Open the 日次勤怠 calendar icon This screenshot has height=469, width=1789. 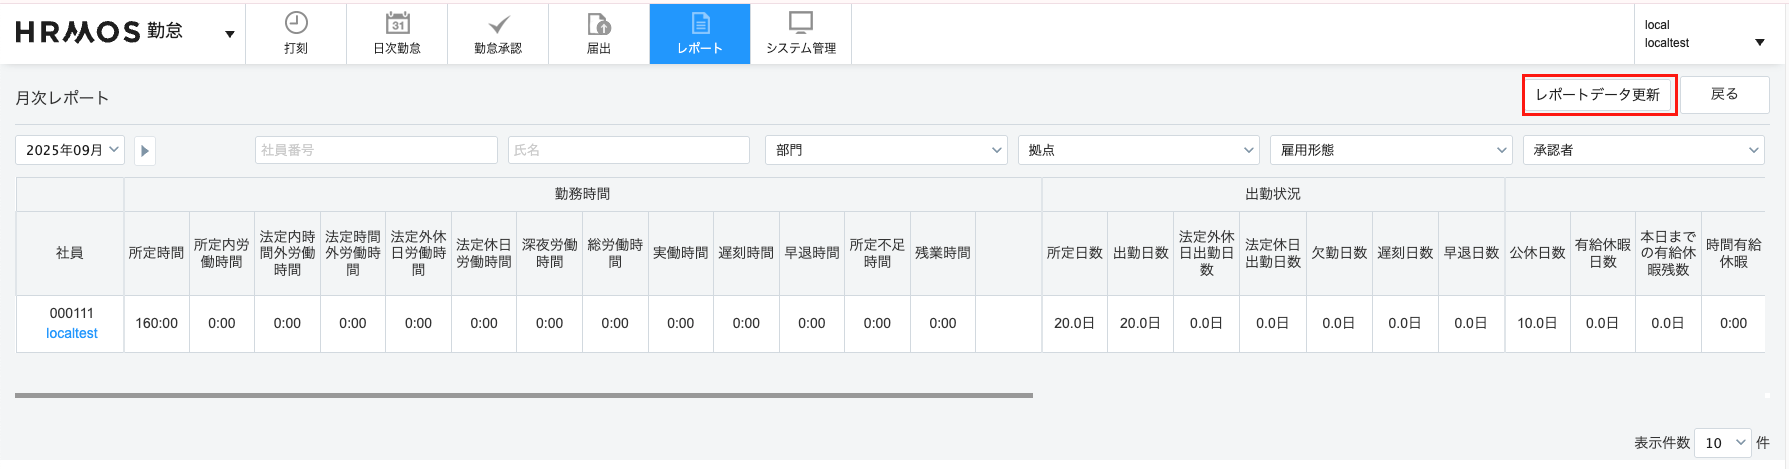397,23
